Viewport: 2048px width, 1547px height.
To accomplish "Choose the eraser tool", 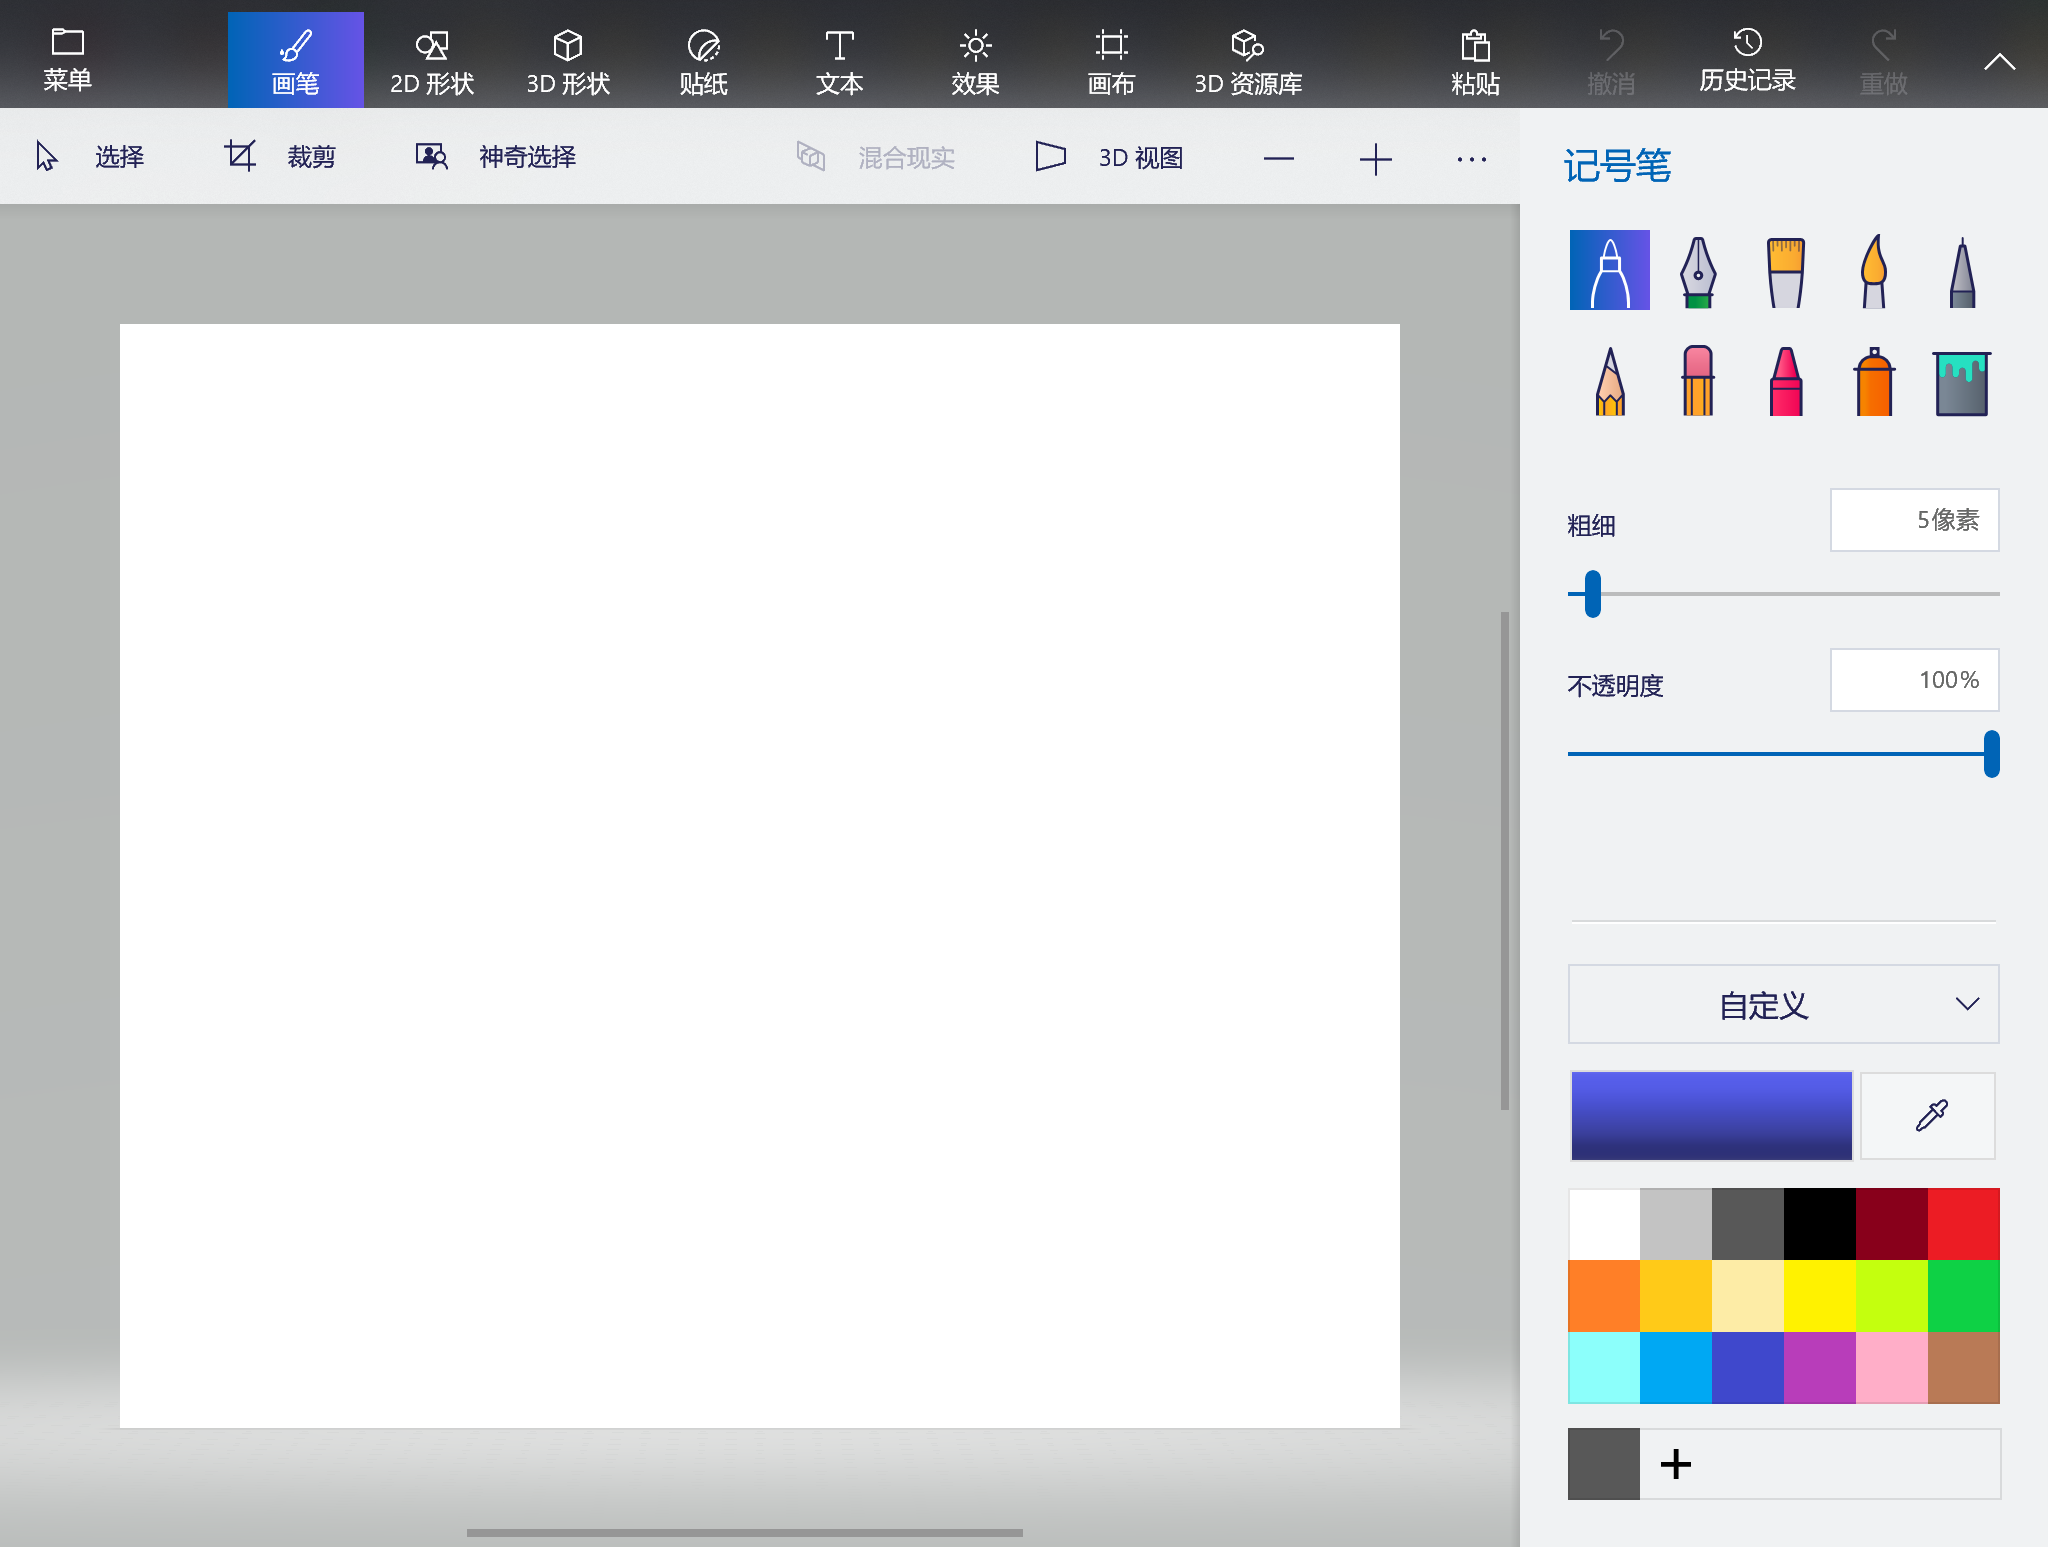I will [x=1697, y=382].
